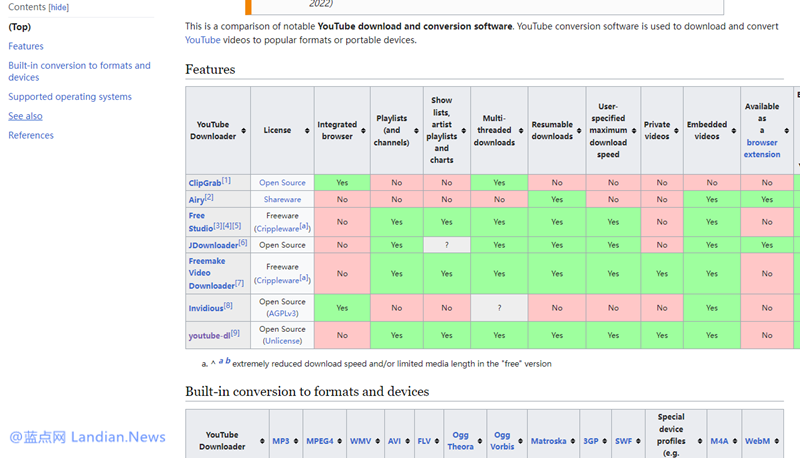Sort by Available as browser extension arrows

(786, 131)
